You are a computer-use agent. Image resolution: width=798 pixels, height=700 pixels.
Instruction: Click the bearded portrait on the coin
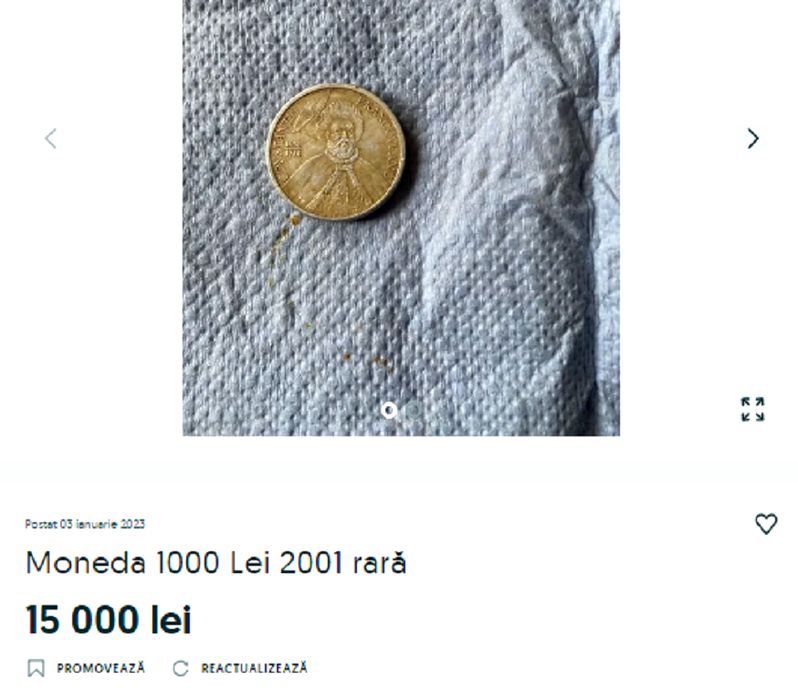point(340,138)
